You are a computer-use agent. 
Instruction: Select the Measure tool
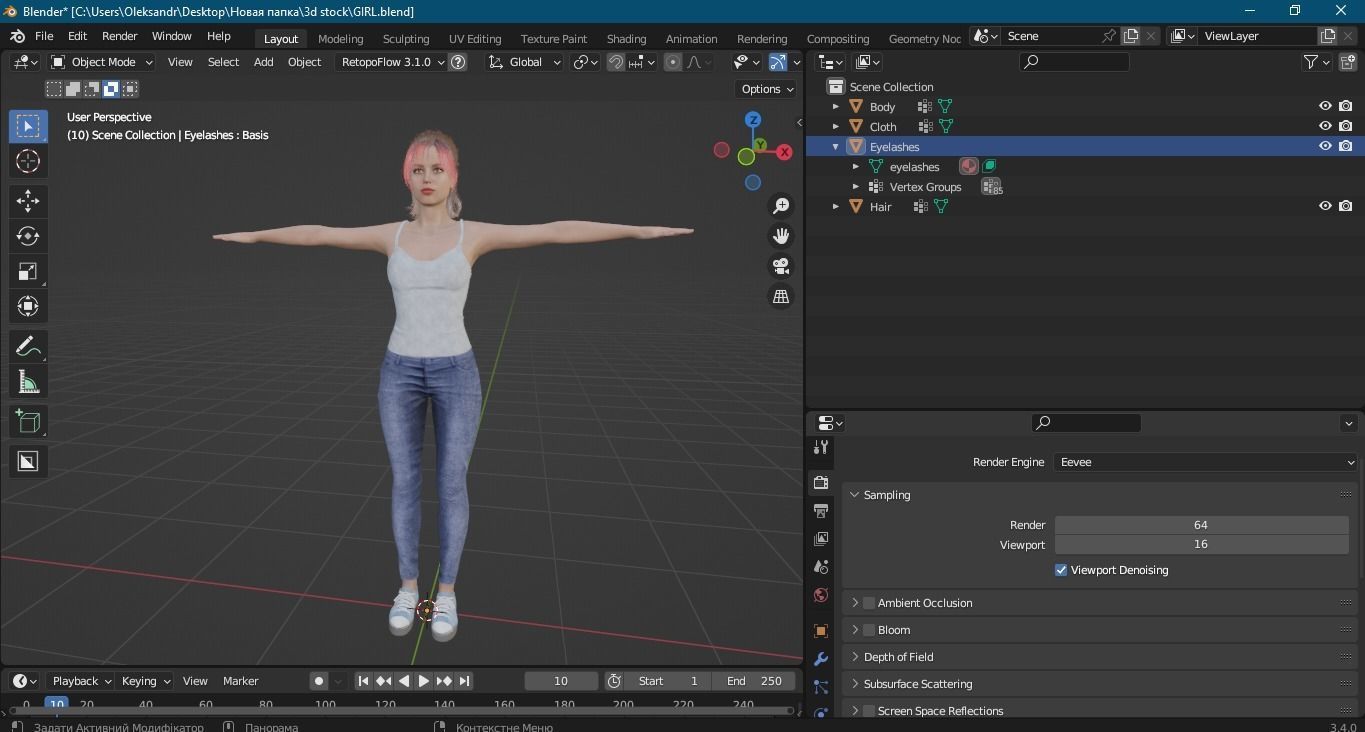[28, 382]
